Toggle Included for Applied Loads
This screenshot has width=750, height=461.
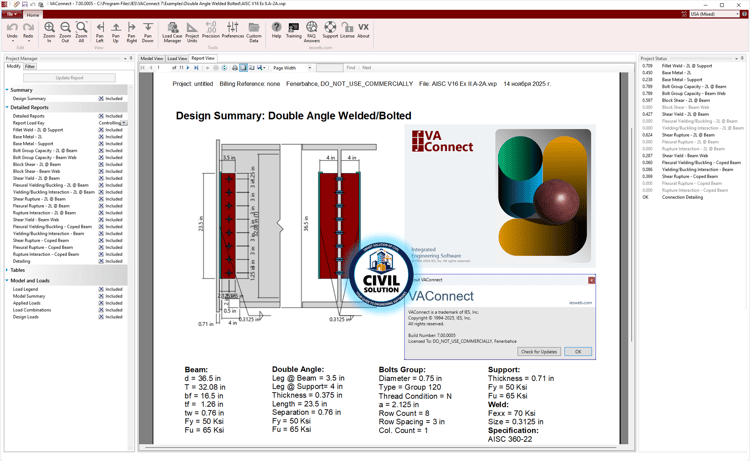click(x=101, y=303)
